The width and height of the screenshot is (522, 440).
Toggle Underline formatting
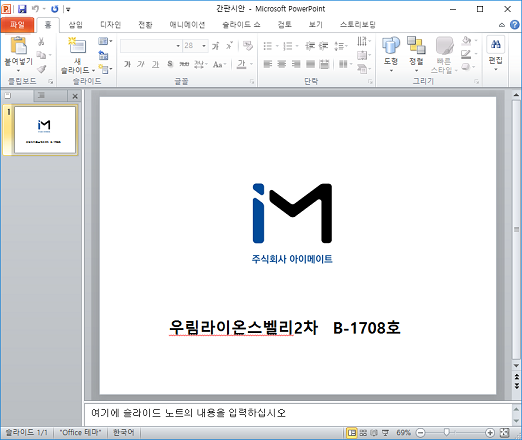[x=155, y=64]
